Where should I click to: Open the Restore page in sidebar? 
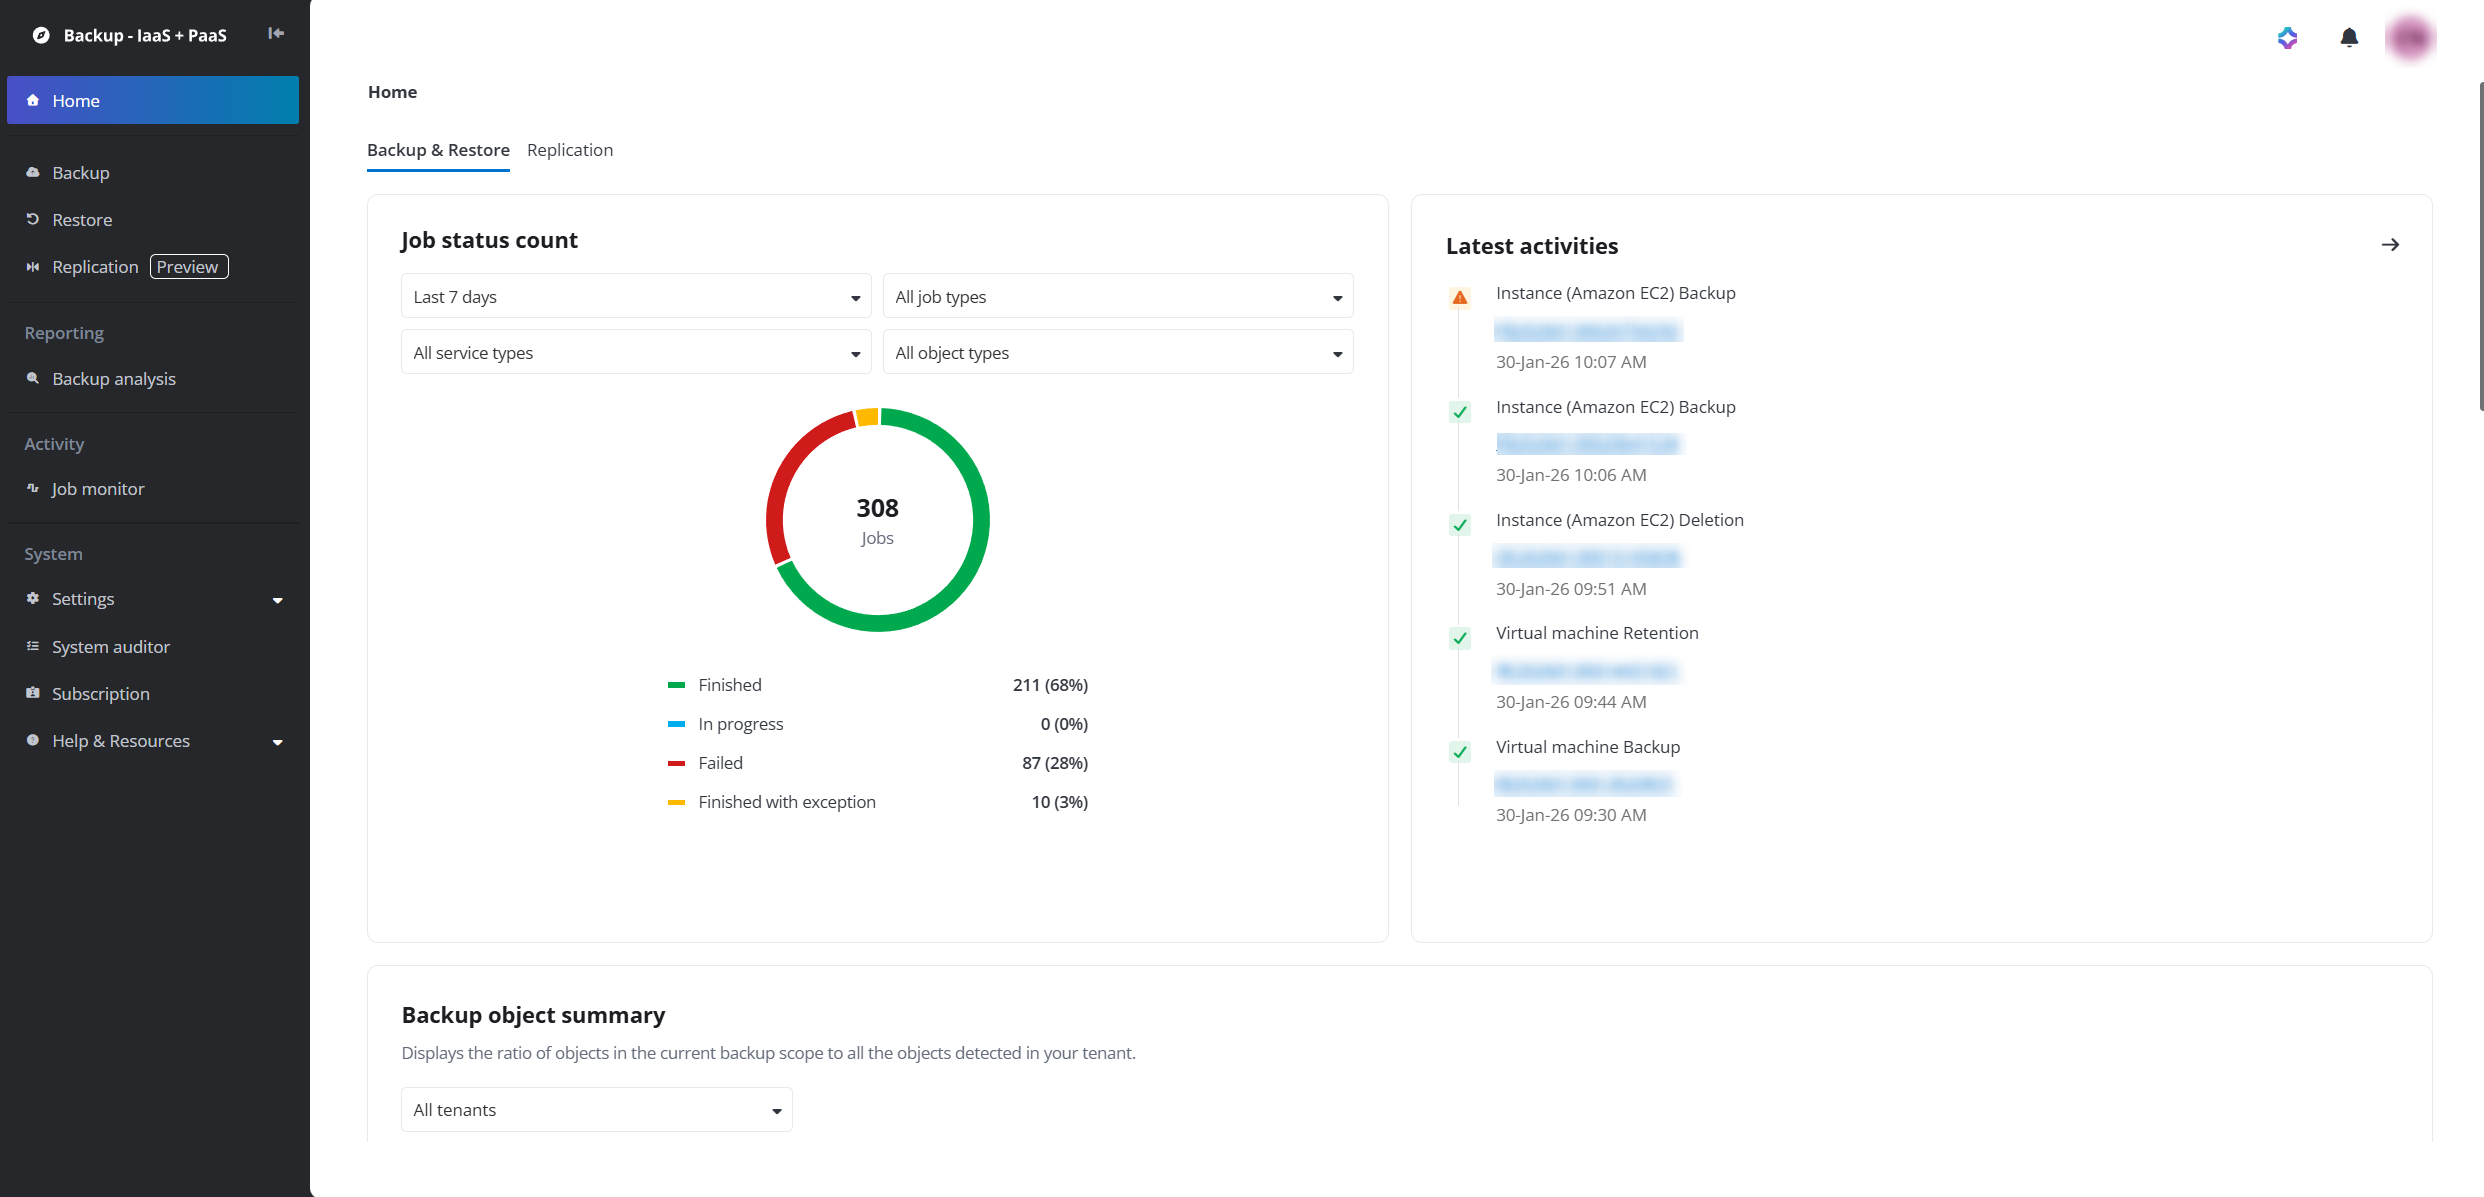(82, 220)
